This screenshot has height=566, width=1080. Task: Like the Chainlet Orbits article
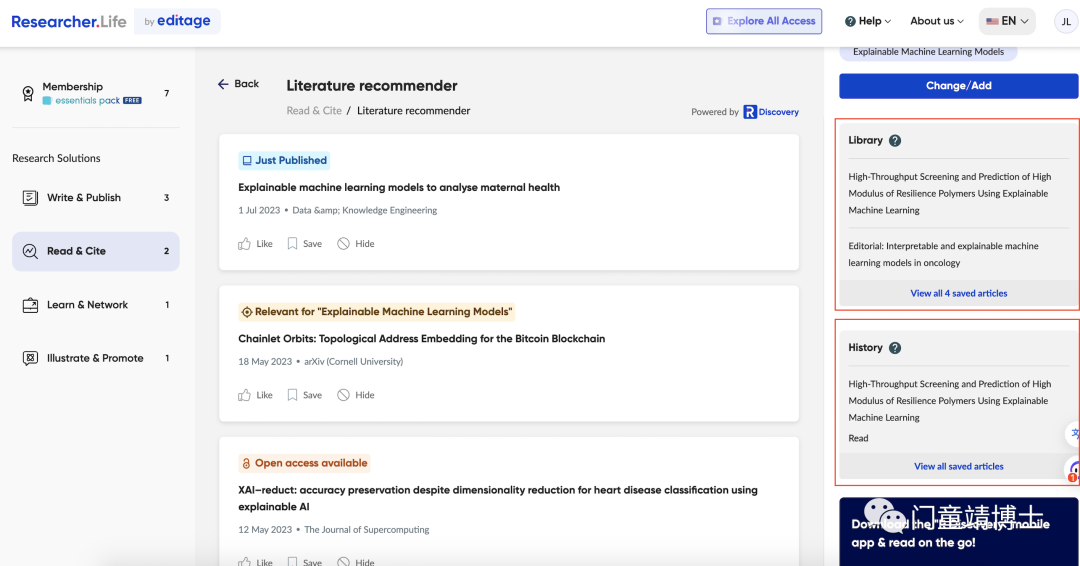256,395
